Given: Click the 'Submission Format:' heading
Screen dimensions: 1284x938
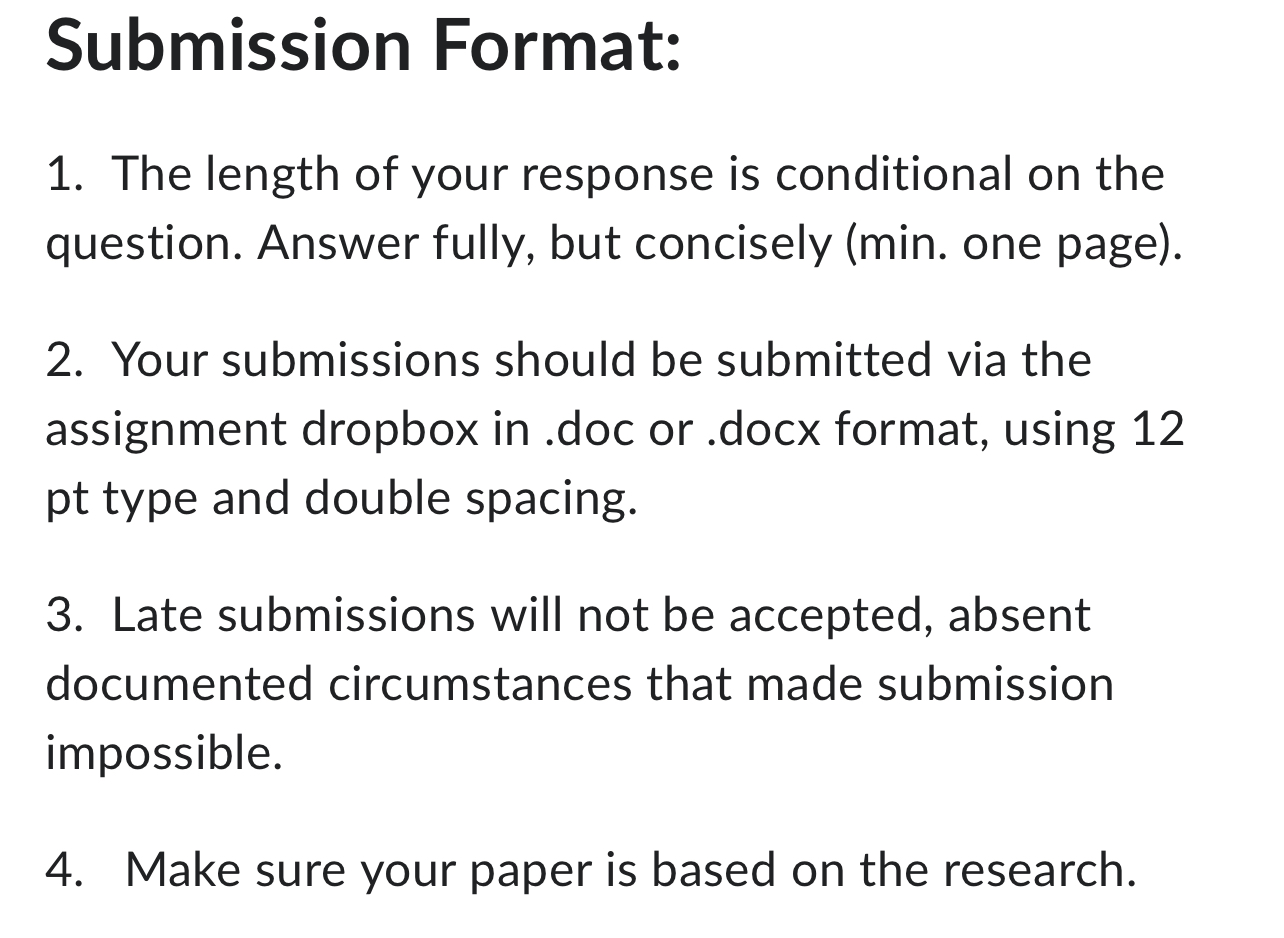Looking at the screenshot, I should [x=364, y=46].
